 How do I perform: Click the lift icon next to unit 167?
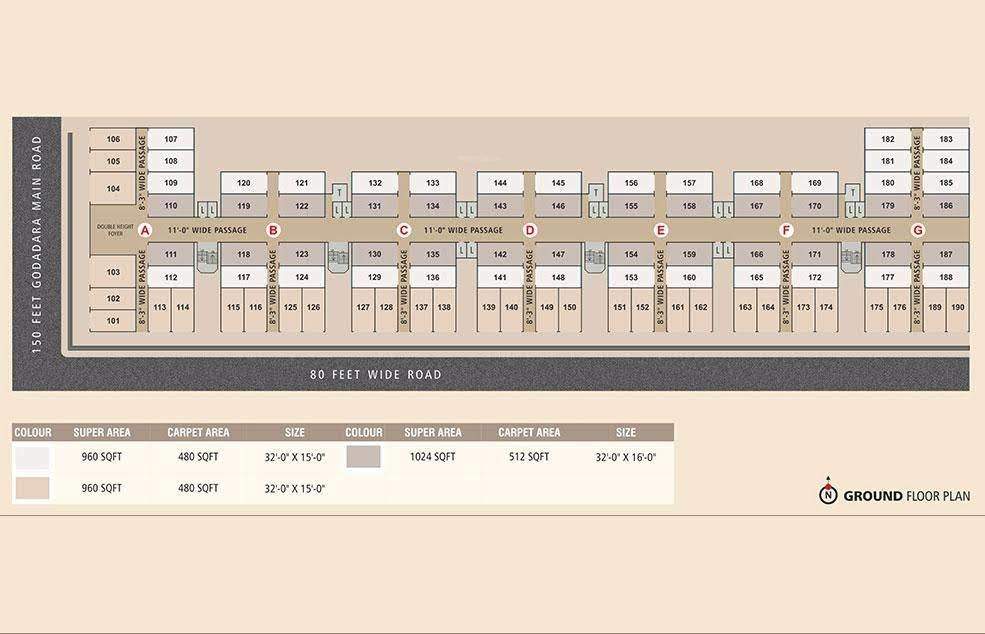pos(723,210)
